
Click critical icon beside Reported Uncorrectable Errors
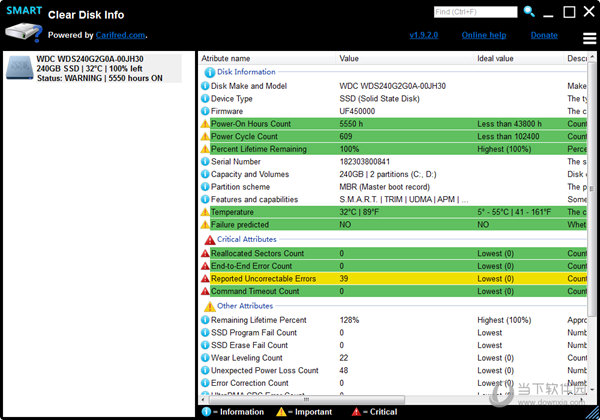[x=205, y=278]
